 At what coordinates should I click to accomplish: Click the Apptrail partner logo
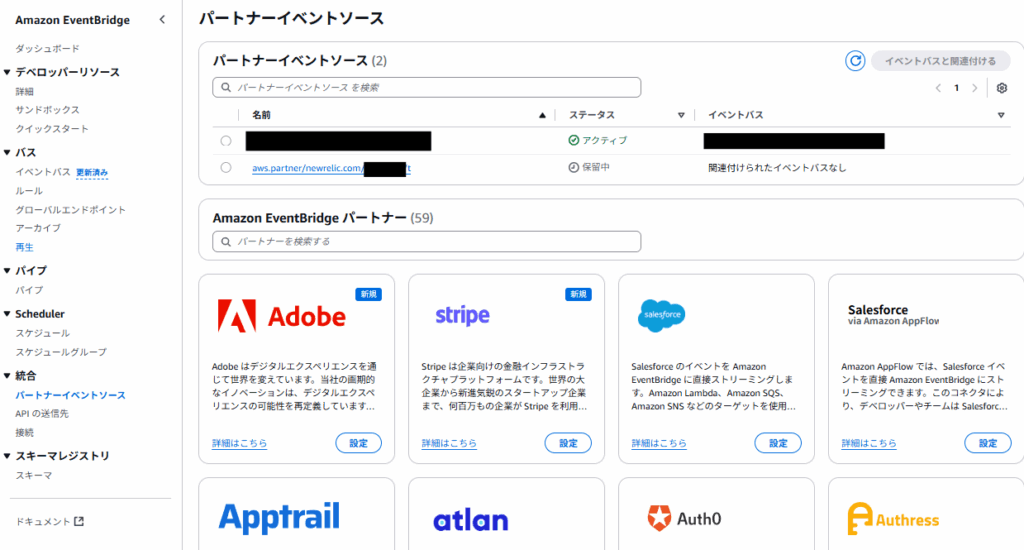(279, 517)
